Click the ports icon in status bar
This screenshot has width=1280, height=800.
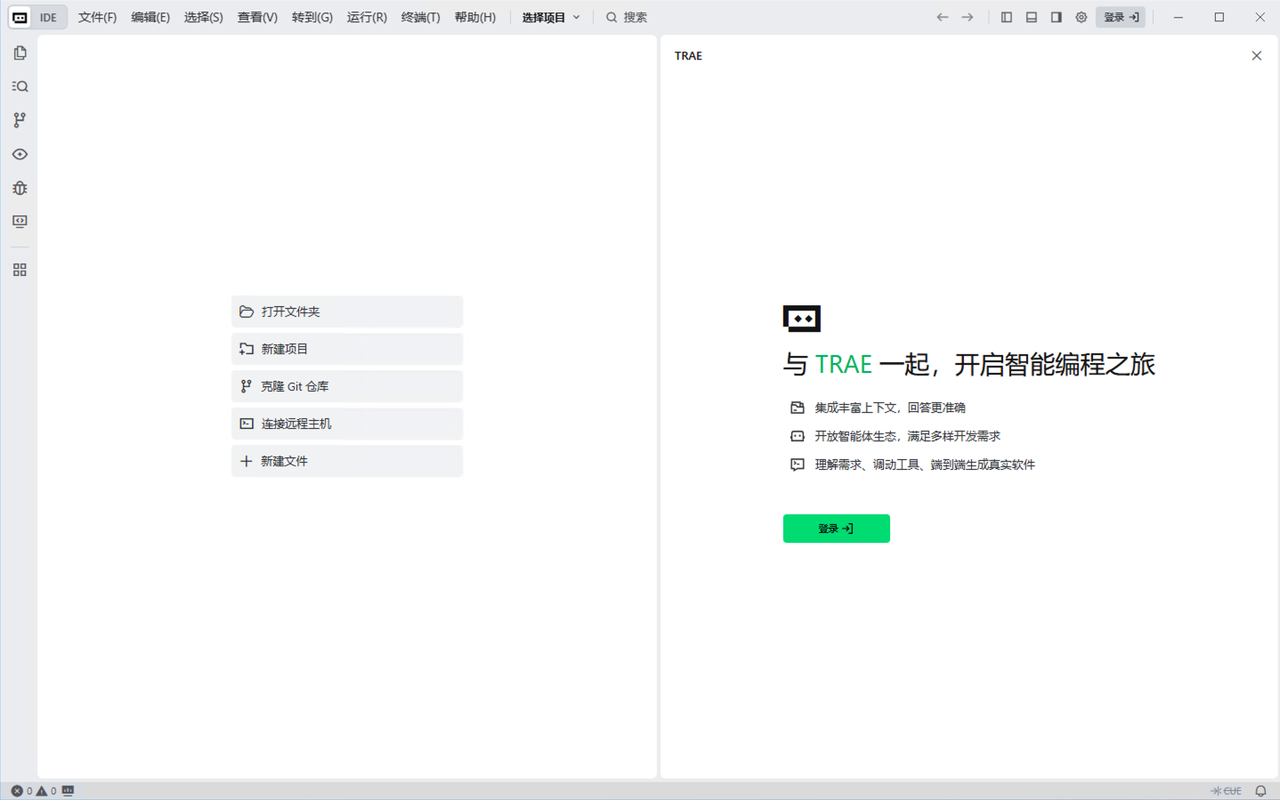click(68, 791)
